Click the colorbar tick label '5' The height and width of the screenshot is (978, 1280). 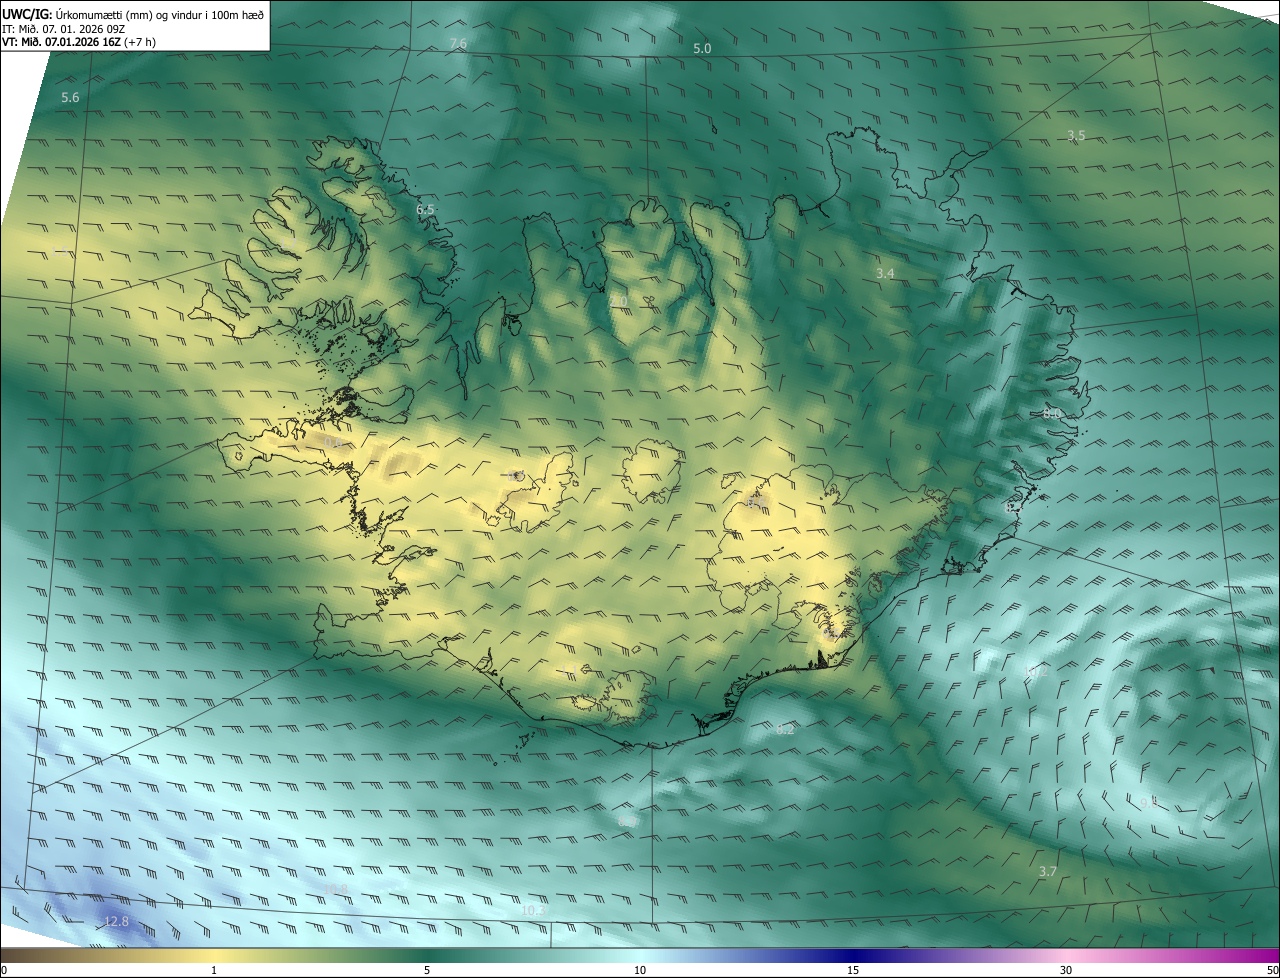pyautogui.click(x=427, y=971)
